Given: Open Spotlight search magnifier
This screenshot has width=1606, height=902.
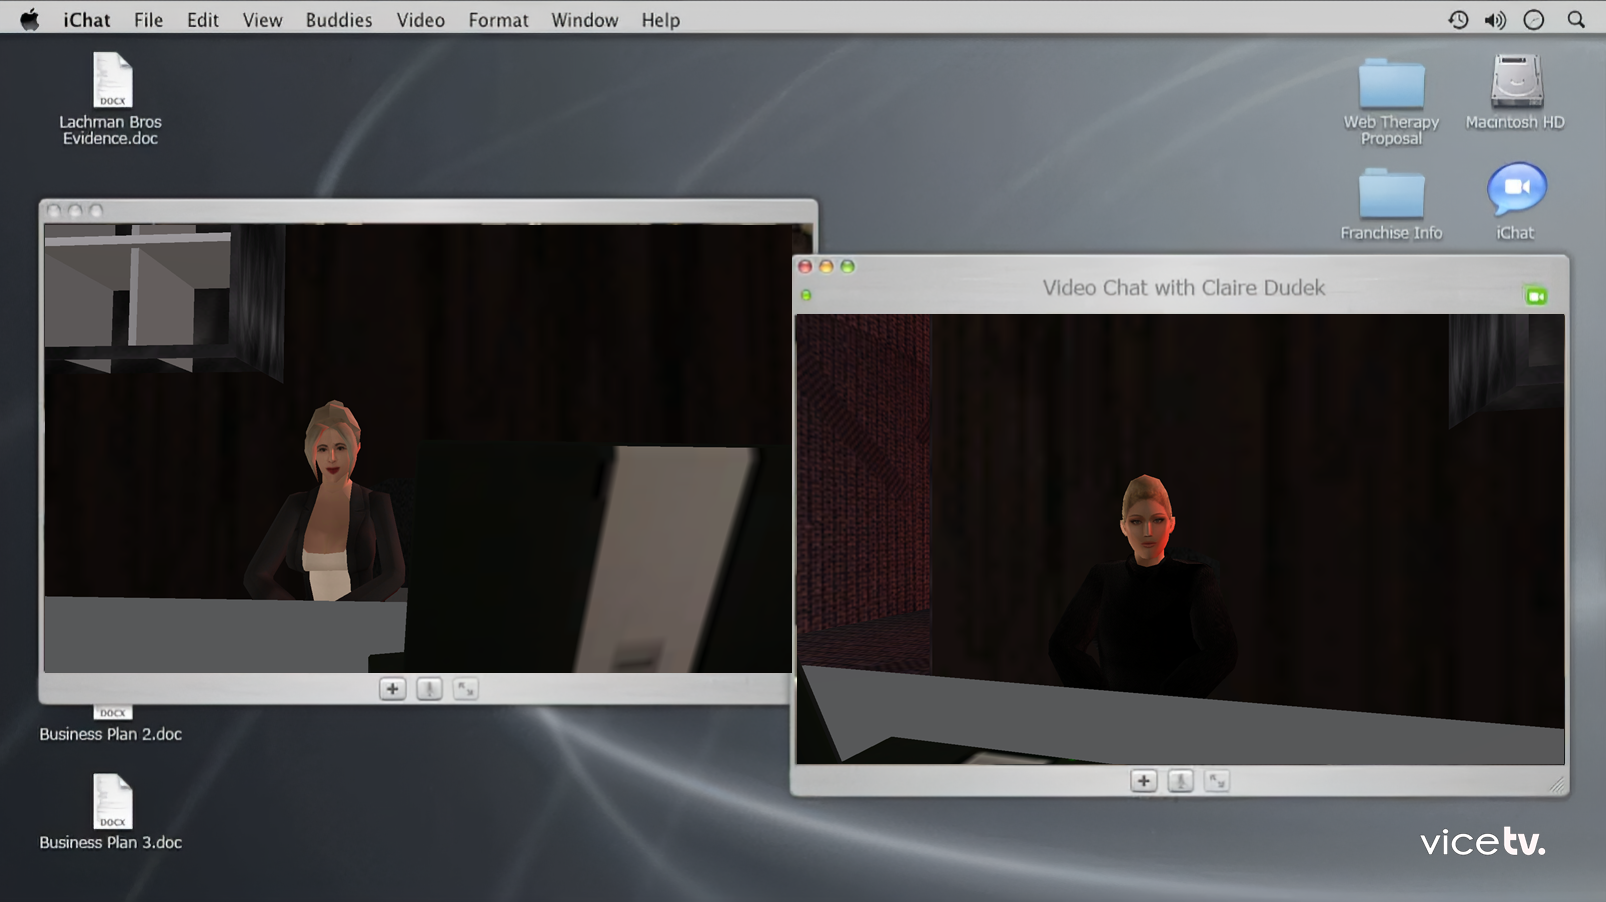Looking at the screenshot, I should click(1576, 20).
